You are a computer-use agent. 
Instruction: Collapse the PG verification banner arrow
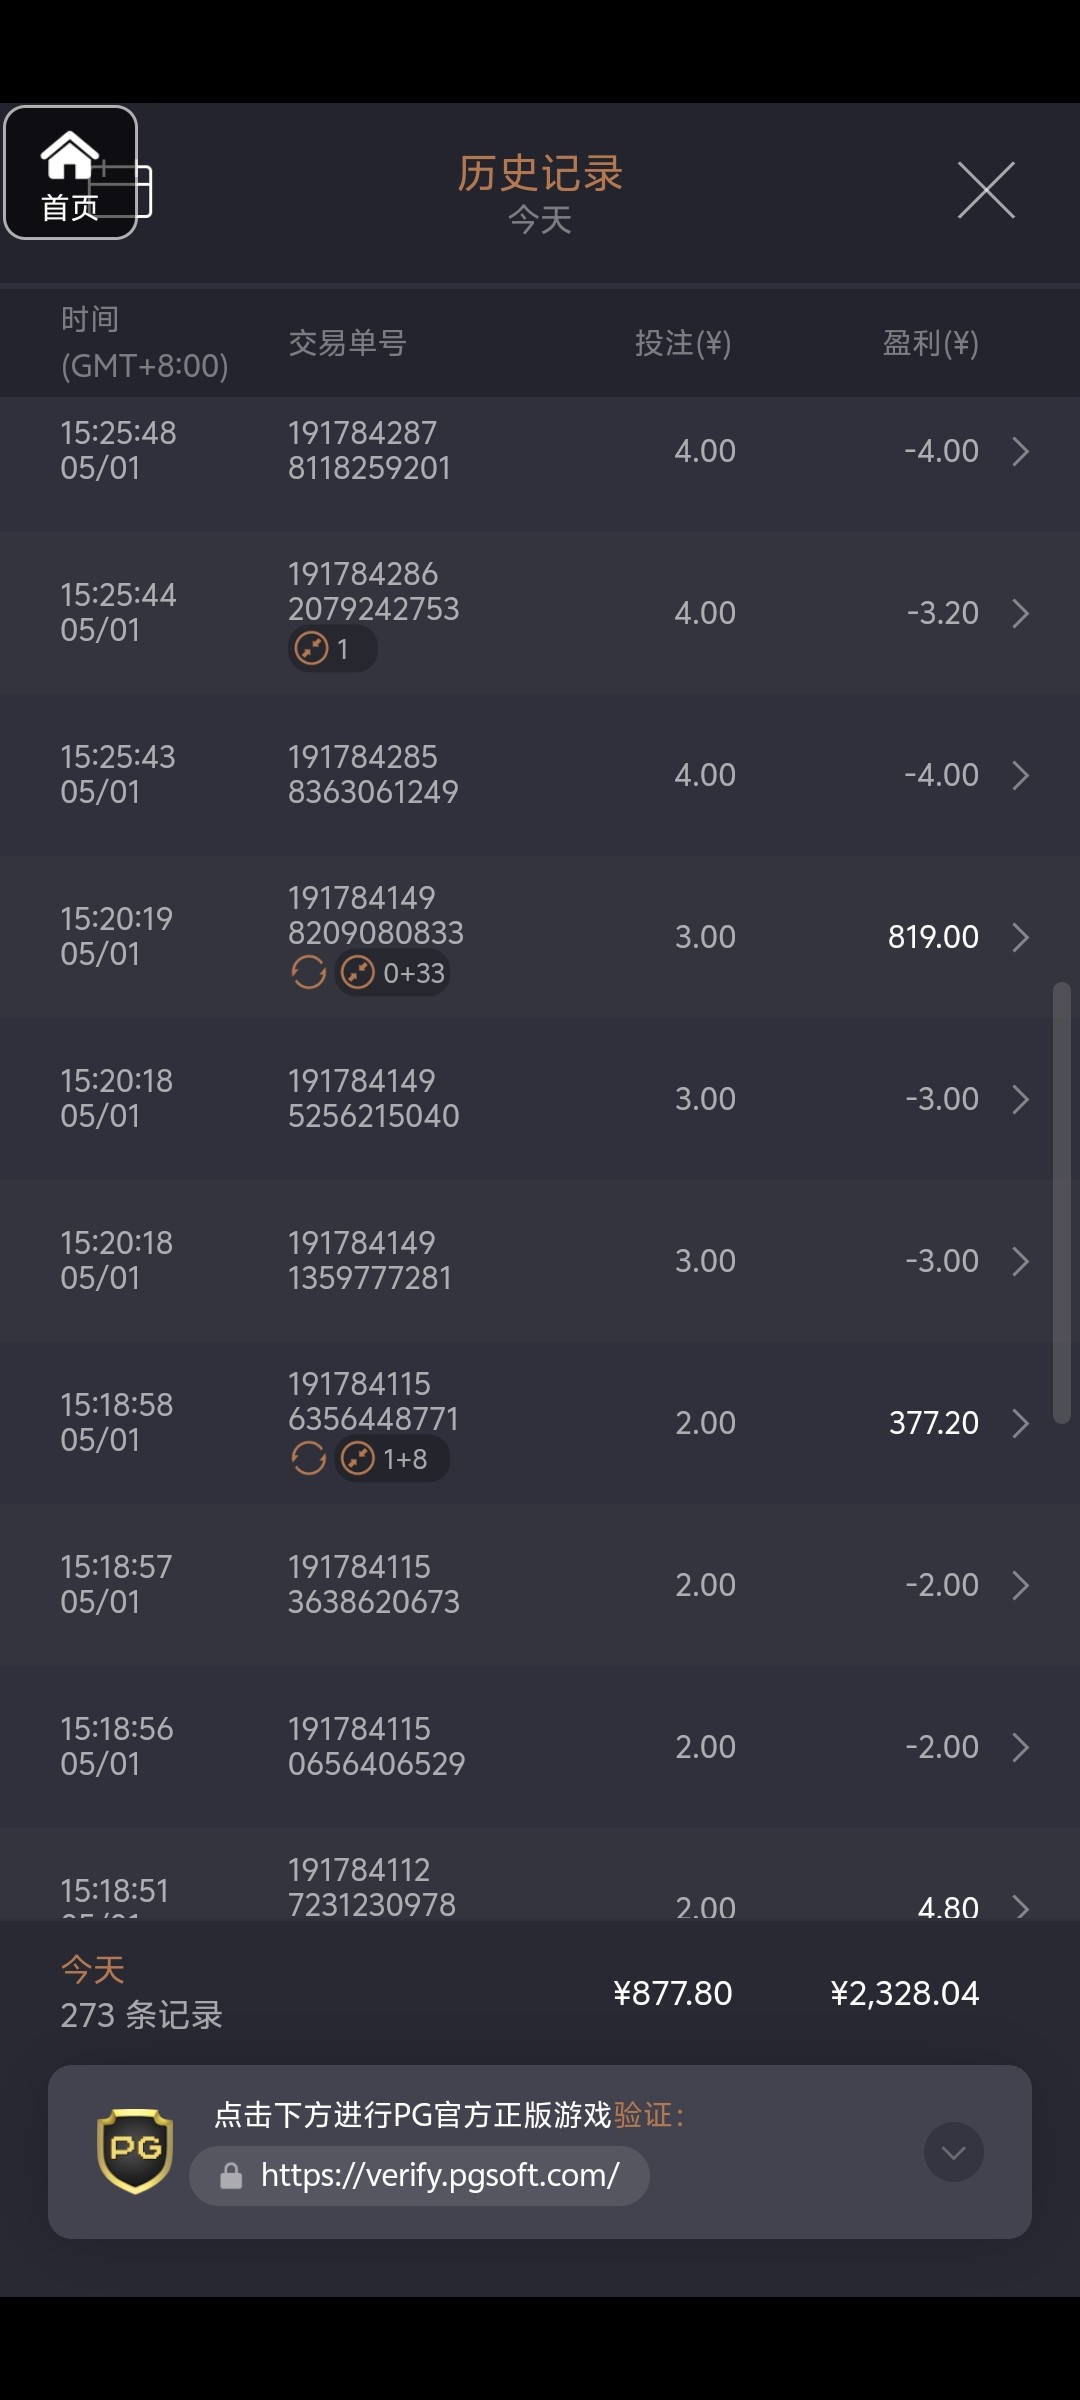pyautogui.click(x=953, y=2152)
